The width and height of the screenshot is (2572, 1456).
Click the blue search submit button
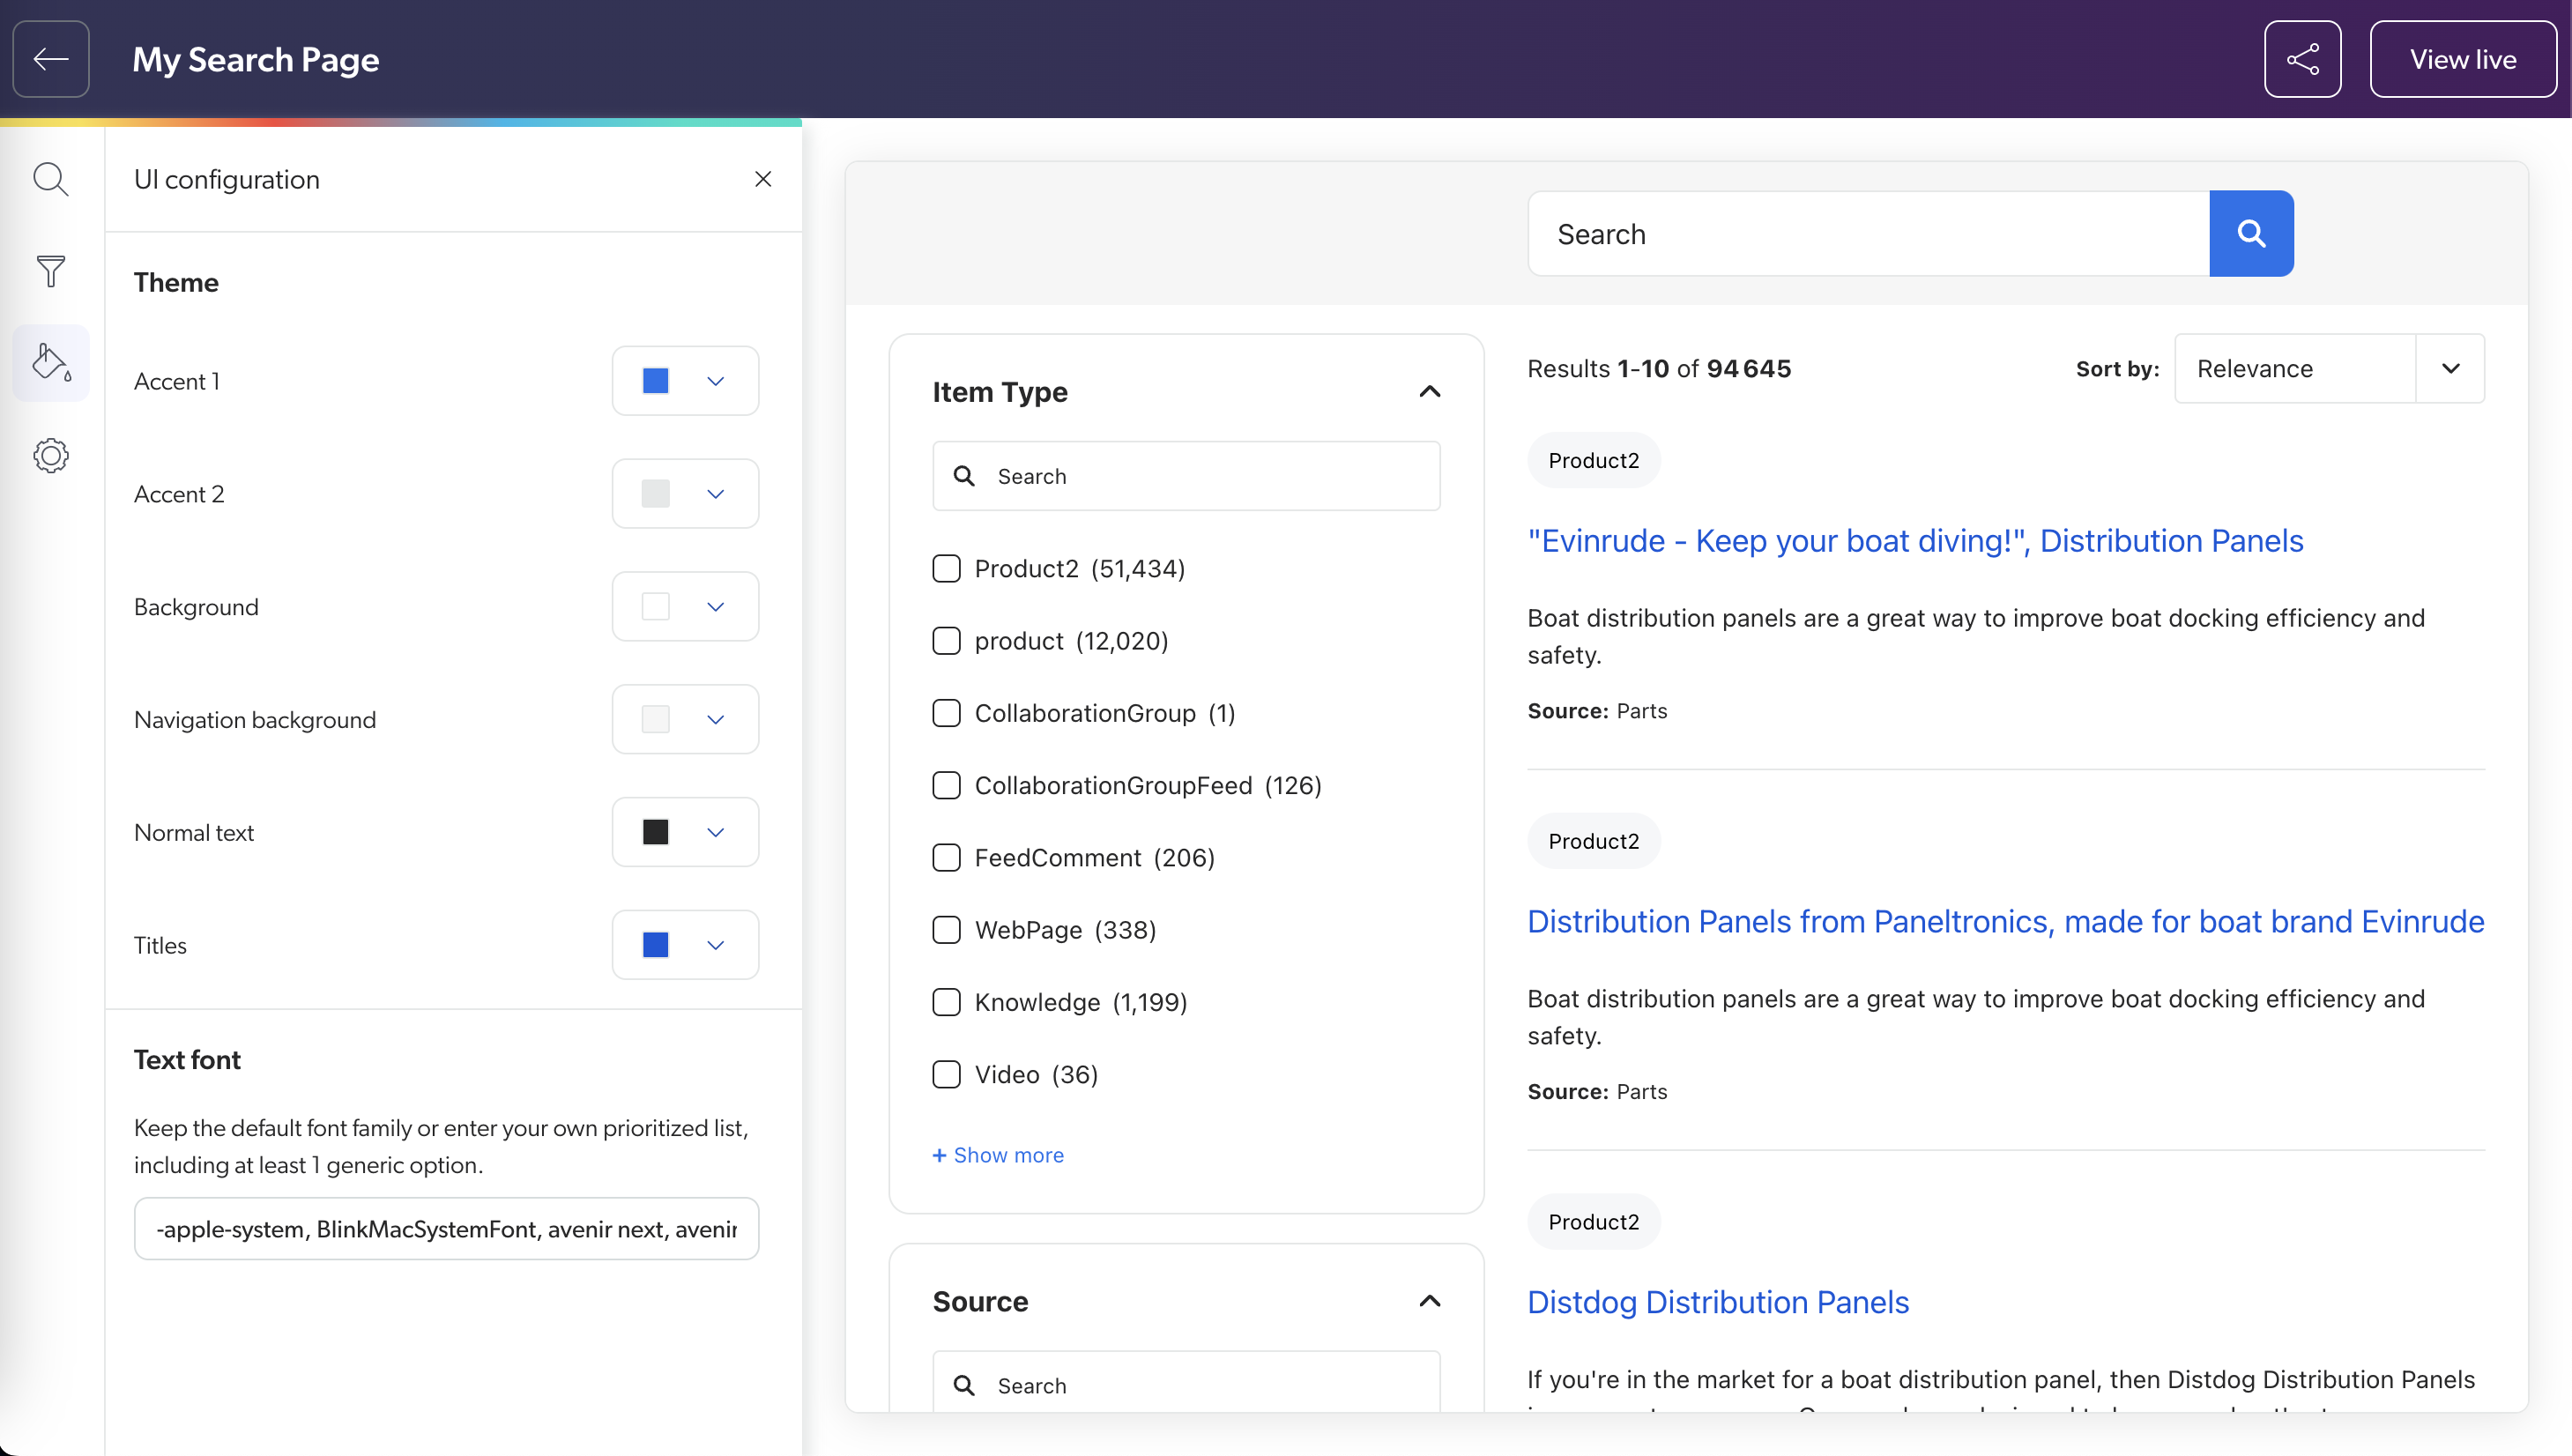[2251, 234]
